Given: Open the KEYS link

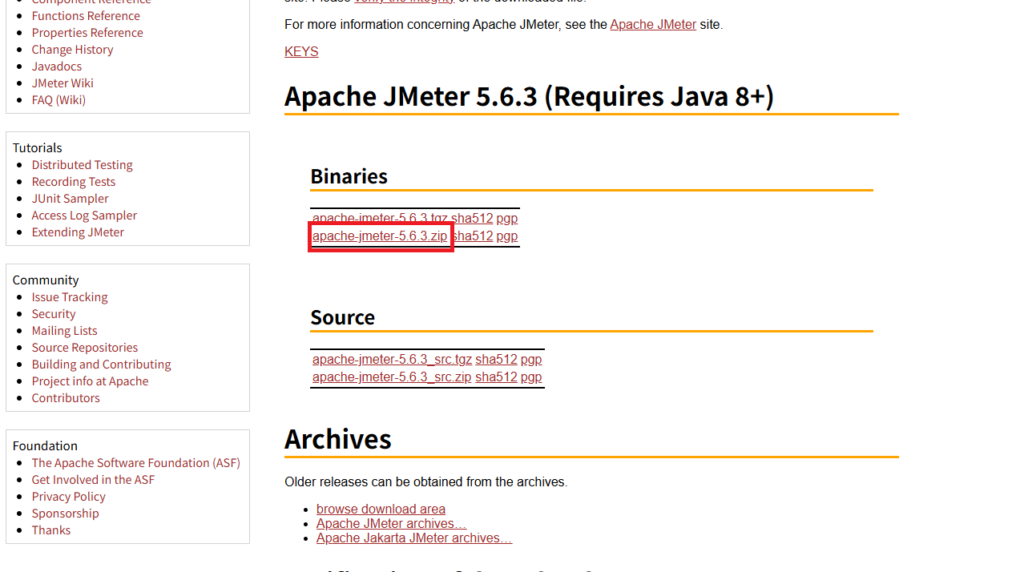Looking at the screenshot, I should (x=301, y=52).
